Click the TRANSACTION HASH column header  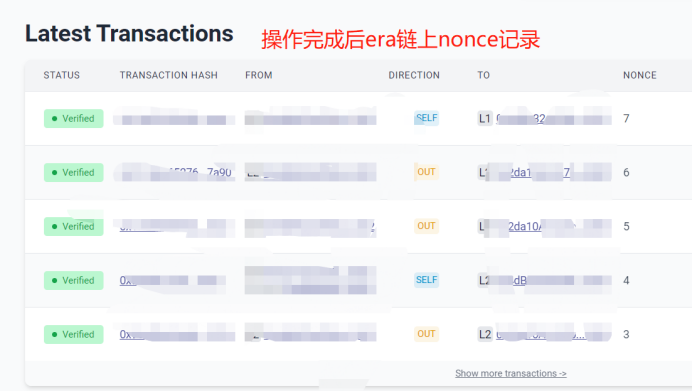coord(169,75)
